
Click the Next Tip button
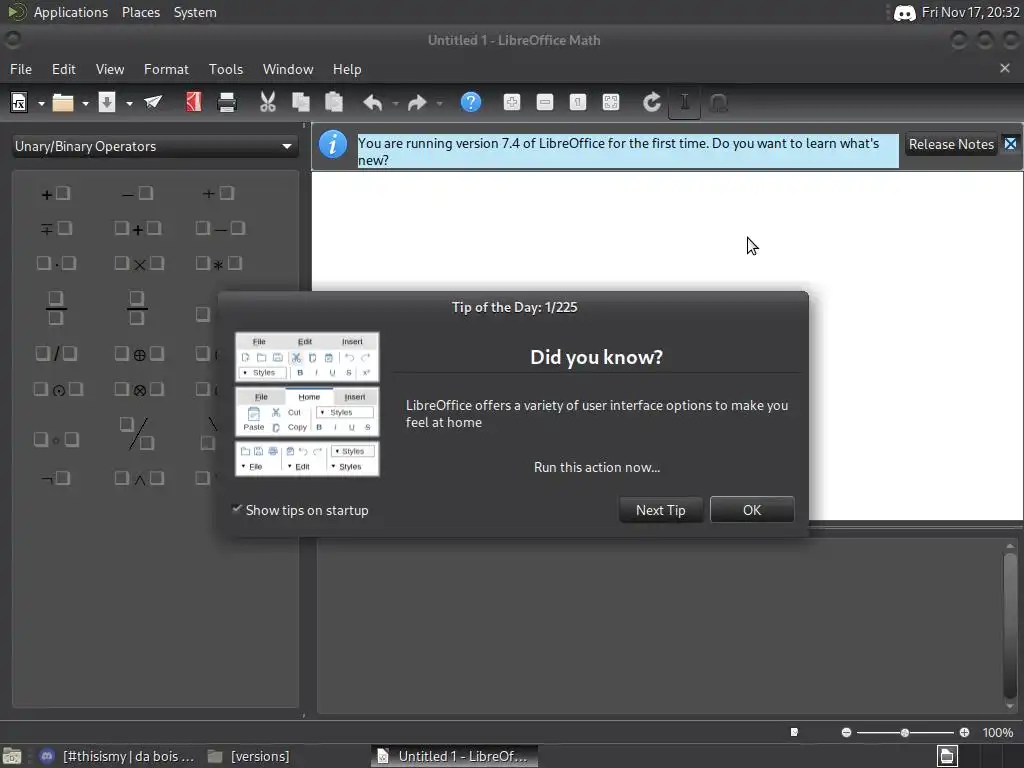pos(660,510)
